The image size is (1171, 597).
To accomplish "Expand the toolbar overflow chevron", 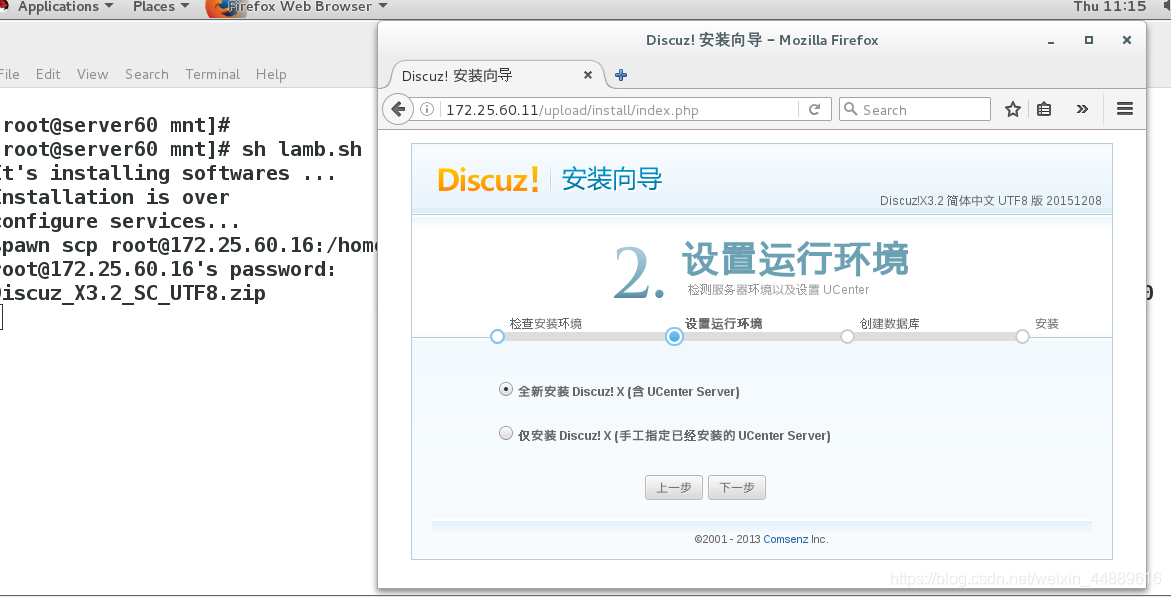I will 1082,109.
